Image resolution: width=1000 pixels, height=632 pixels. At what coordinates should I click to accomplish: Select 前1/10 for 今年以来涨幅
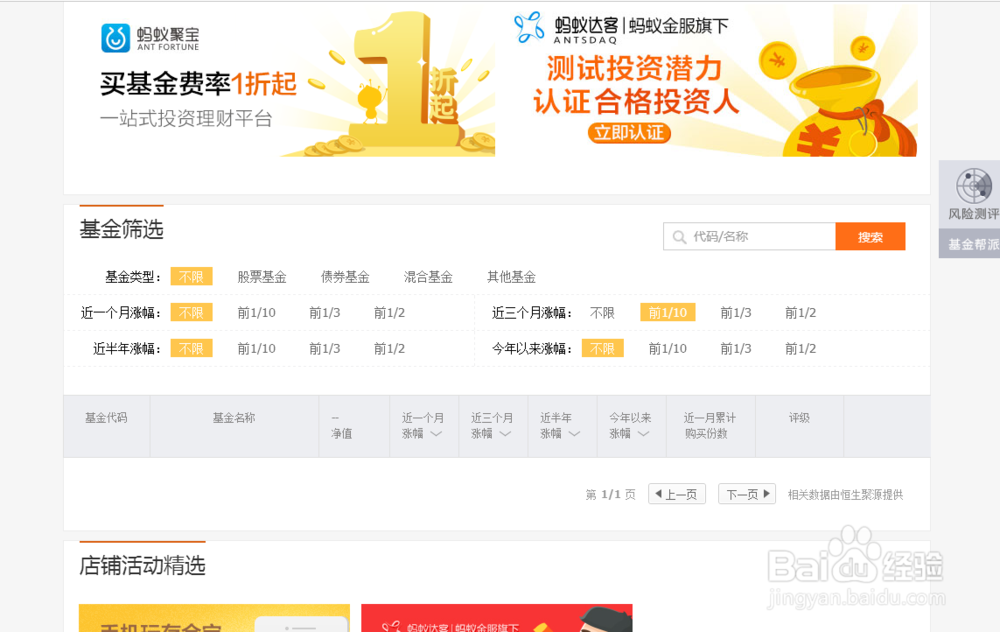click(668, 349)
